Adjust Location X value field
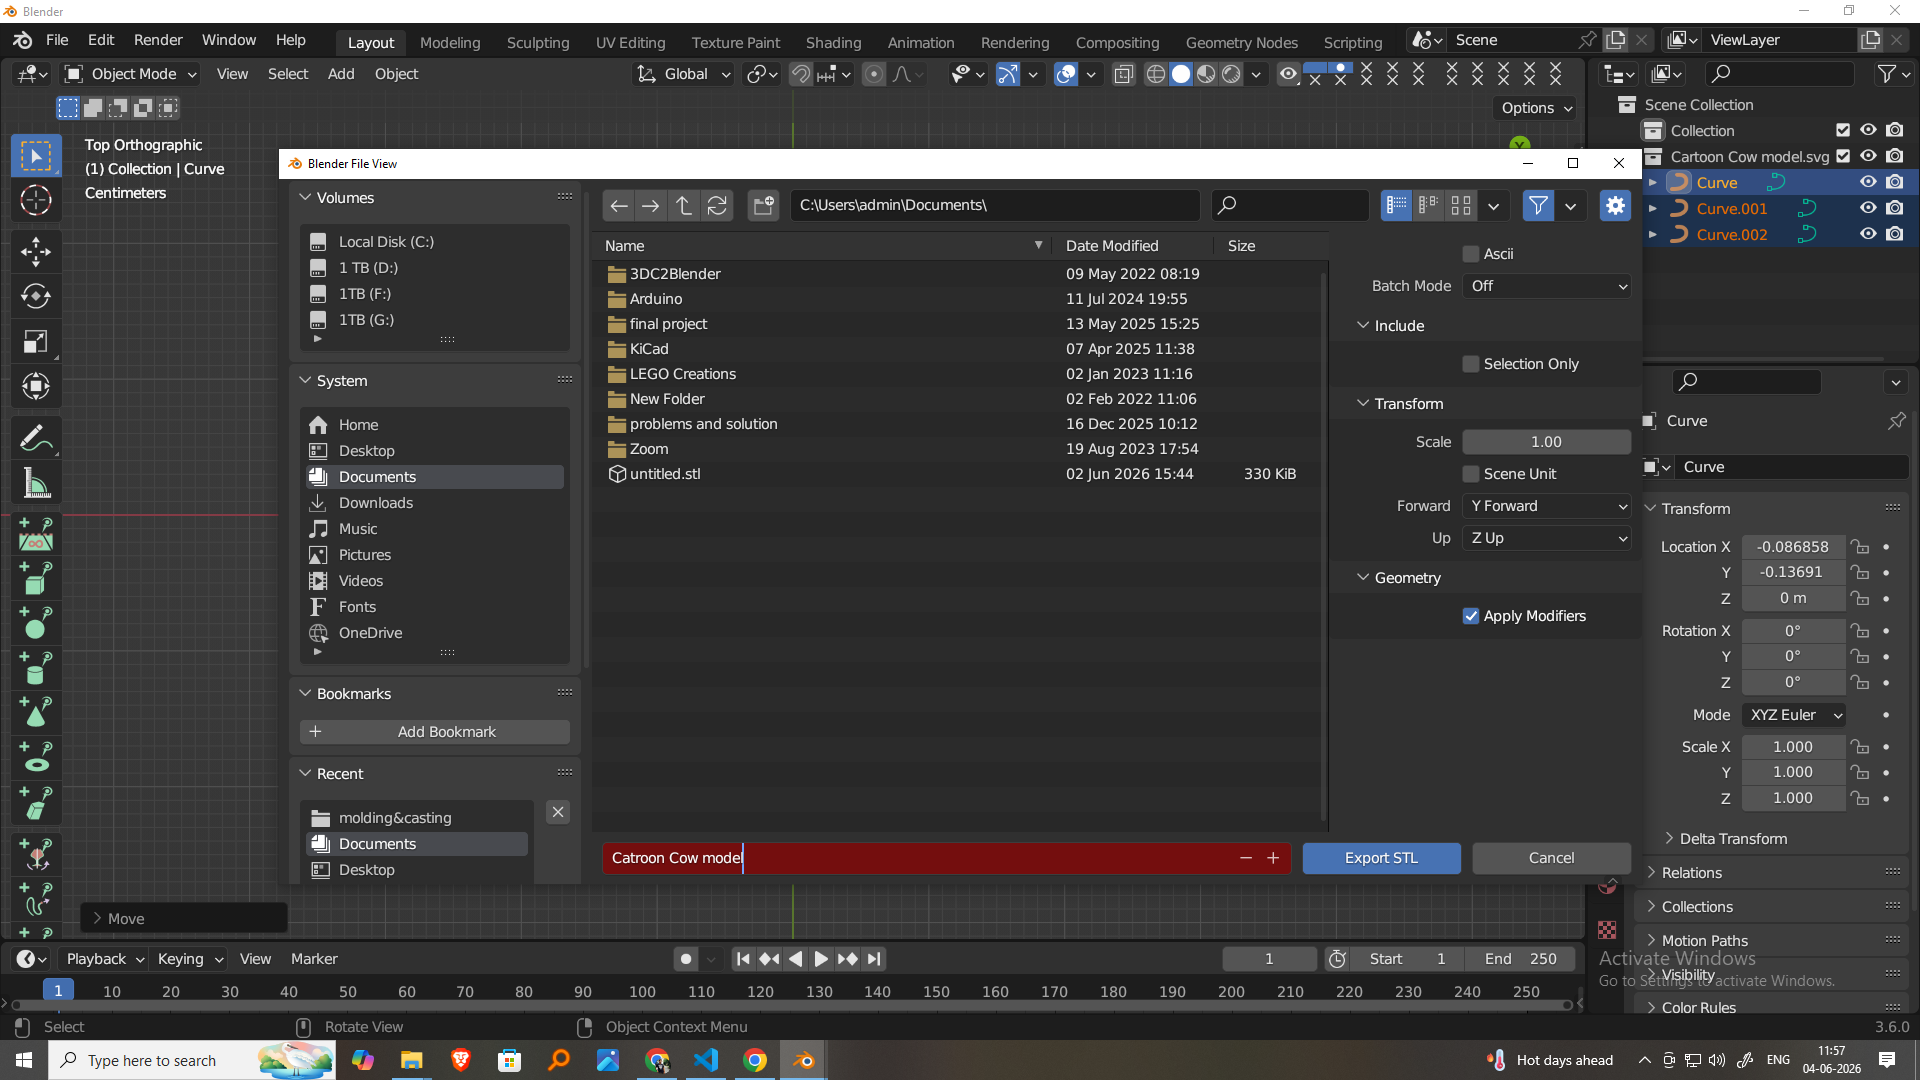Image resolution: width=1920 pixels, height=1080 pixels. (x=1793, y=547)
